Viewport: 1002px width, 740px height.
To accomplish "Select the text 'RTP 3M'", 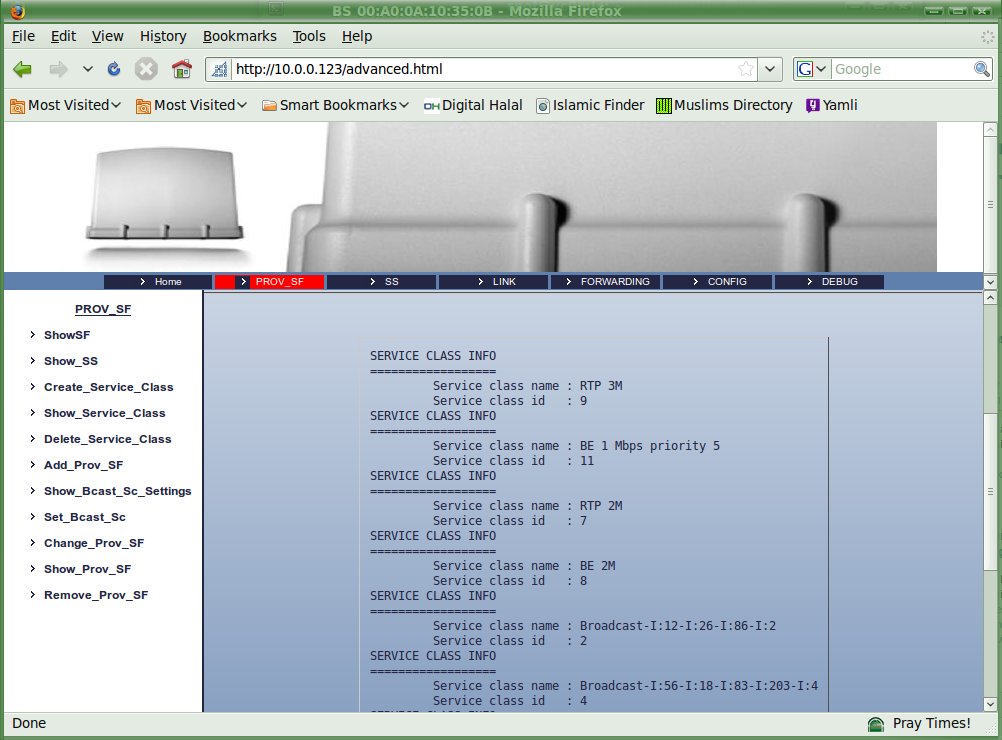I will pos(601,386).
